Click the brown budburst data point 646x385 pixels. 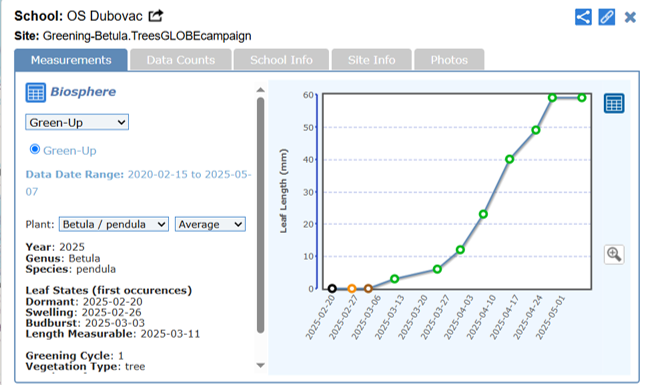pos(368,289)
